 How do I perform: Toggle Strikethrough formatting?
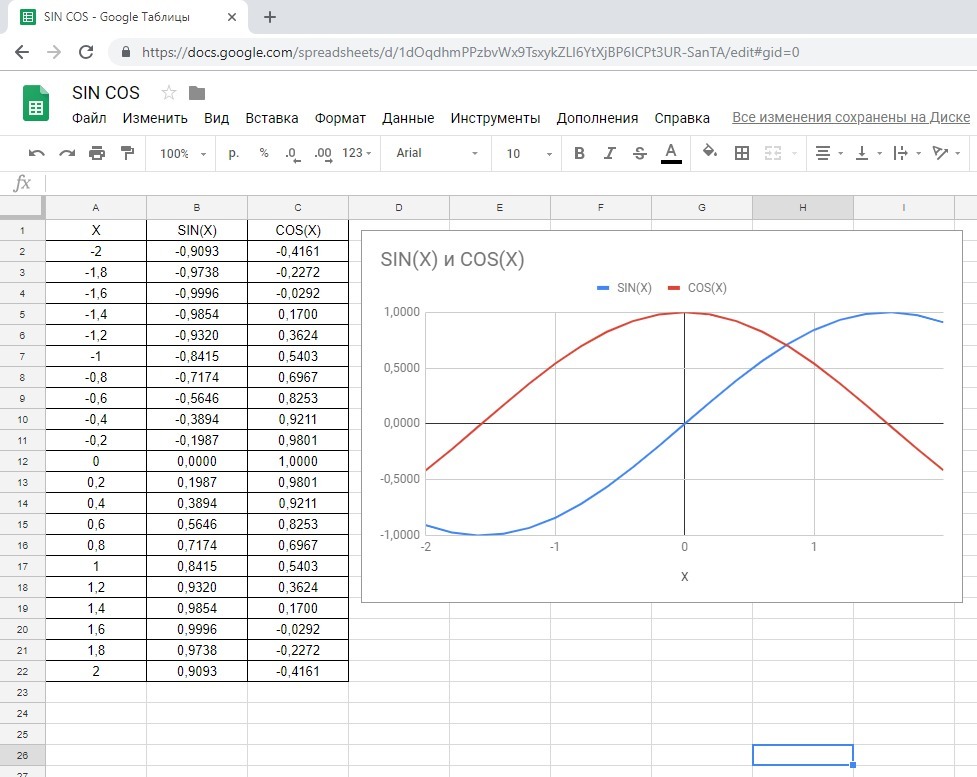pyautogui.click(x=640, y=153)
